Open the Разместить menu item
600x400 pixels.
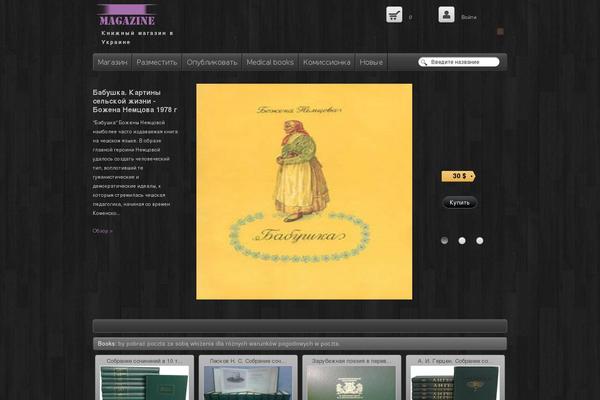coord(157,62)
